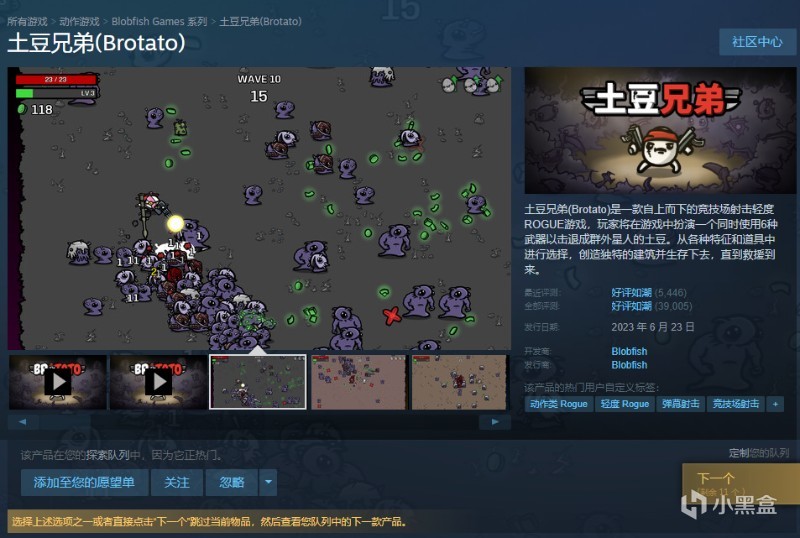Open Blobfish Games 系列 breadcrumb

click(159, 21)
